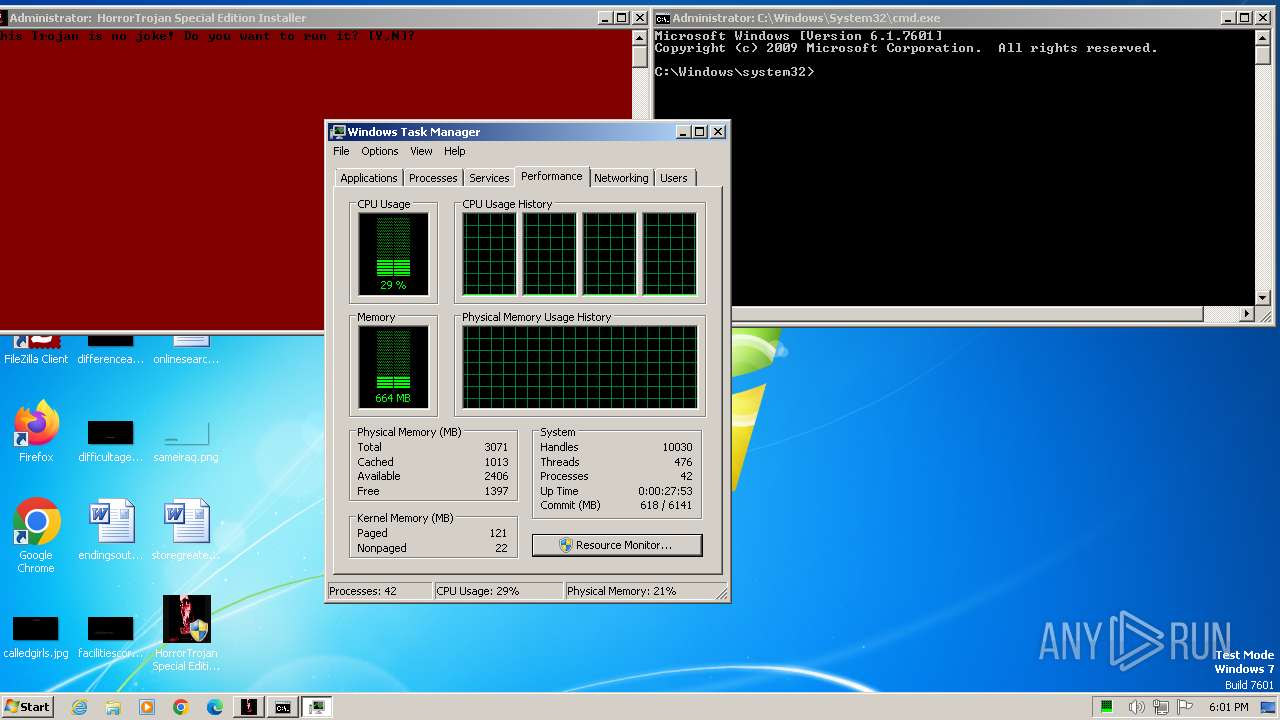
Task: Click the cmd.exe vertical scrollbar down arrow
Action: pyautogui.click(x=1262, y=298)
